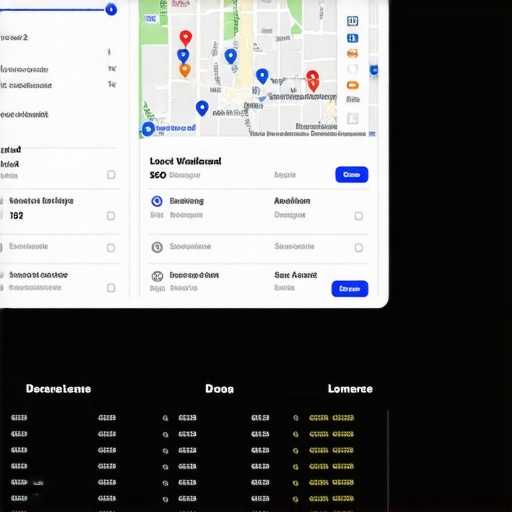Click the blue button in the last list row
The width and height of the screenshot is (512, 512).
[350, 289]
